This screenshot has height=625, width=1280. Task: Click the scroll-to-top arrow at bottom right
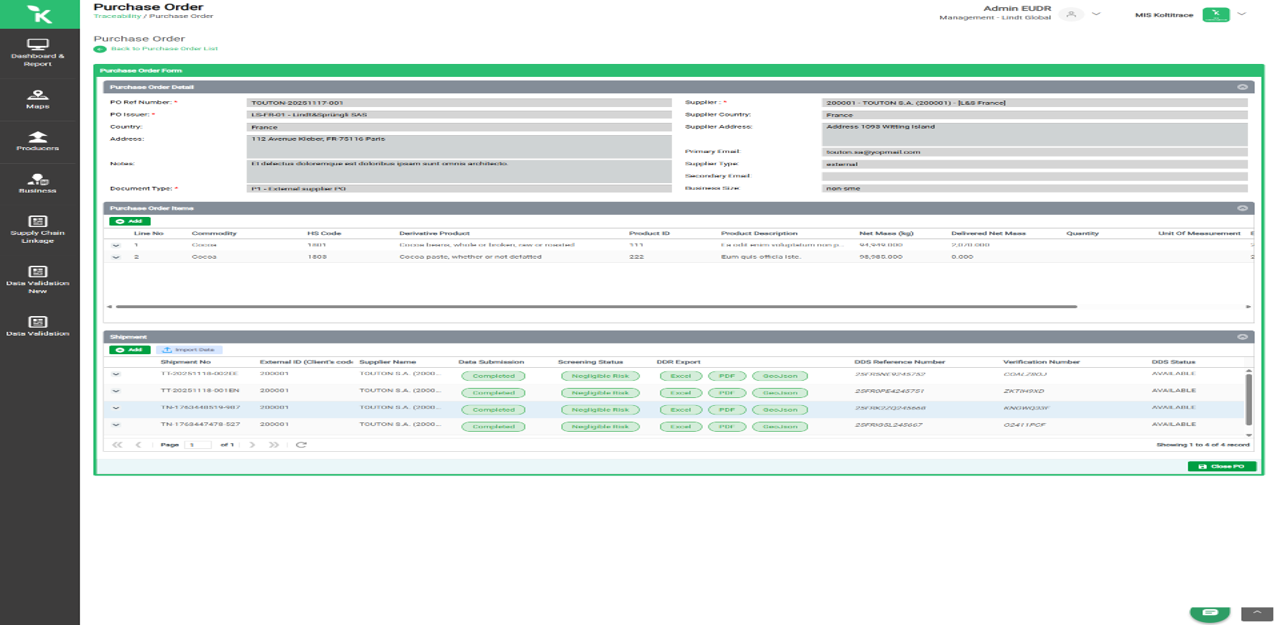pos(1257,613)
